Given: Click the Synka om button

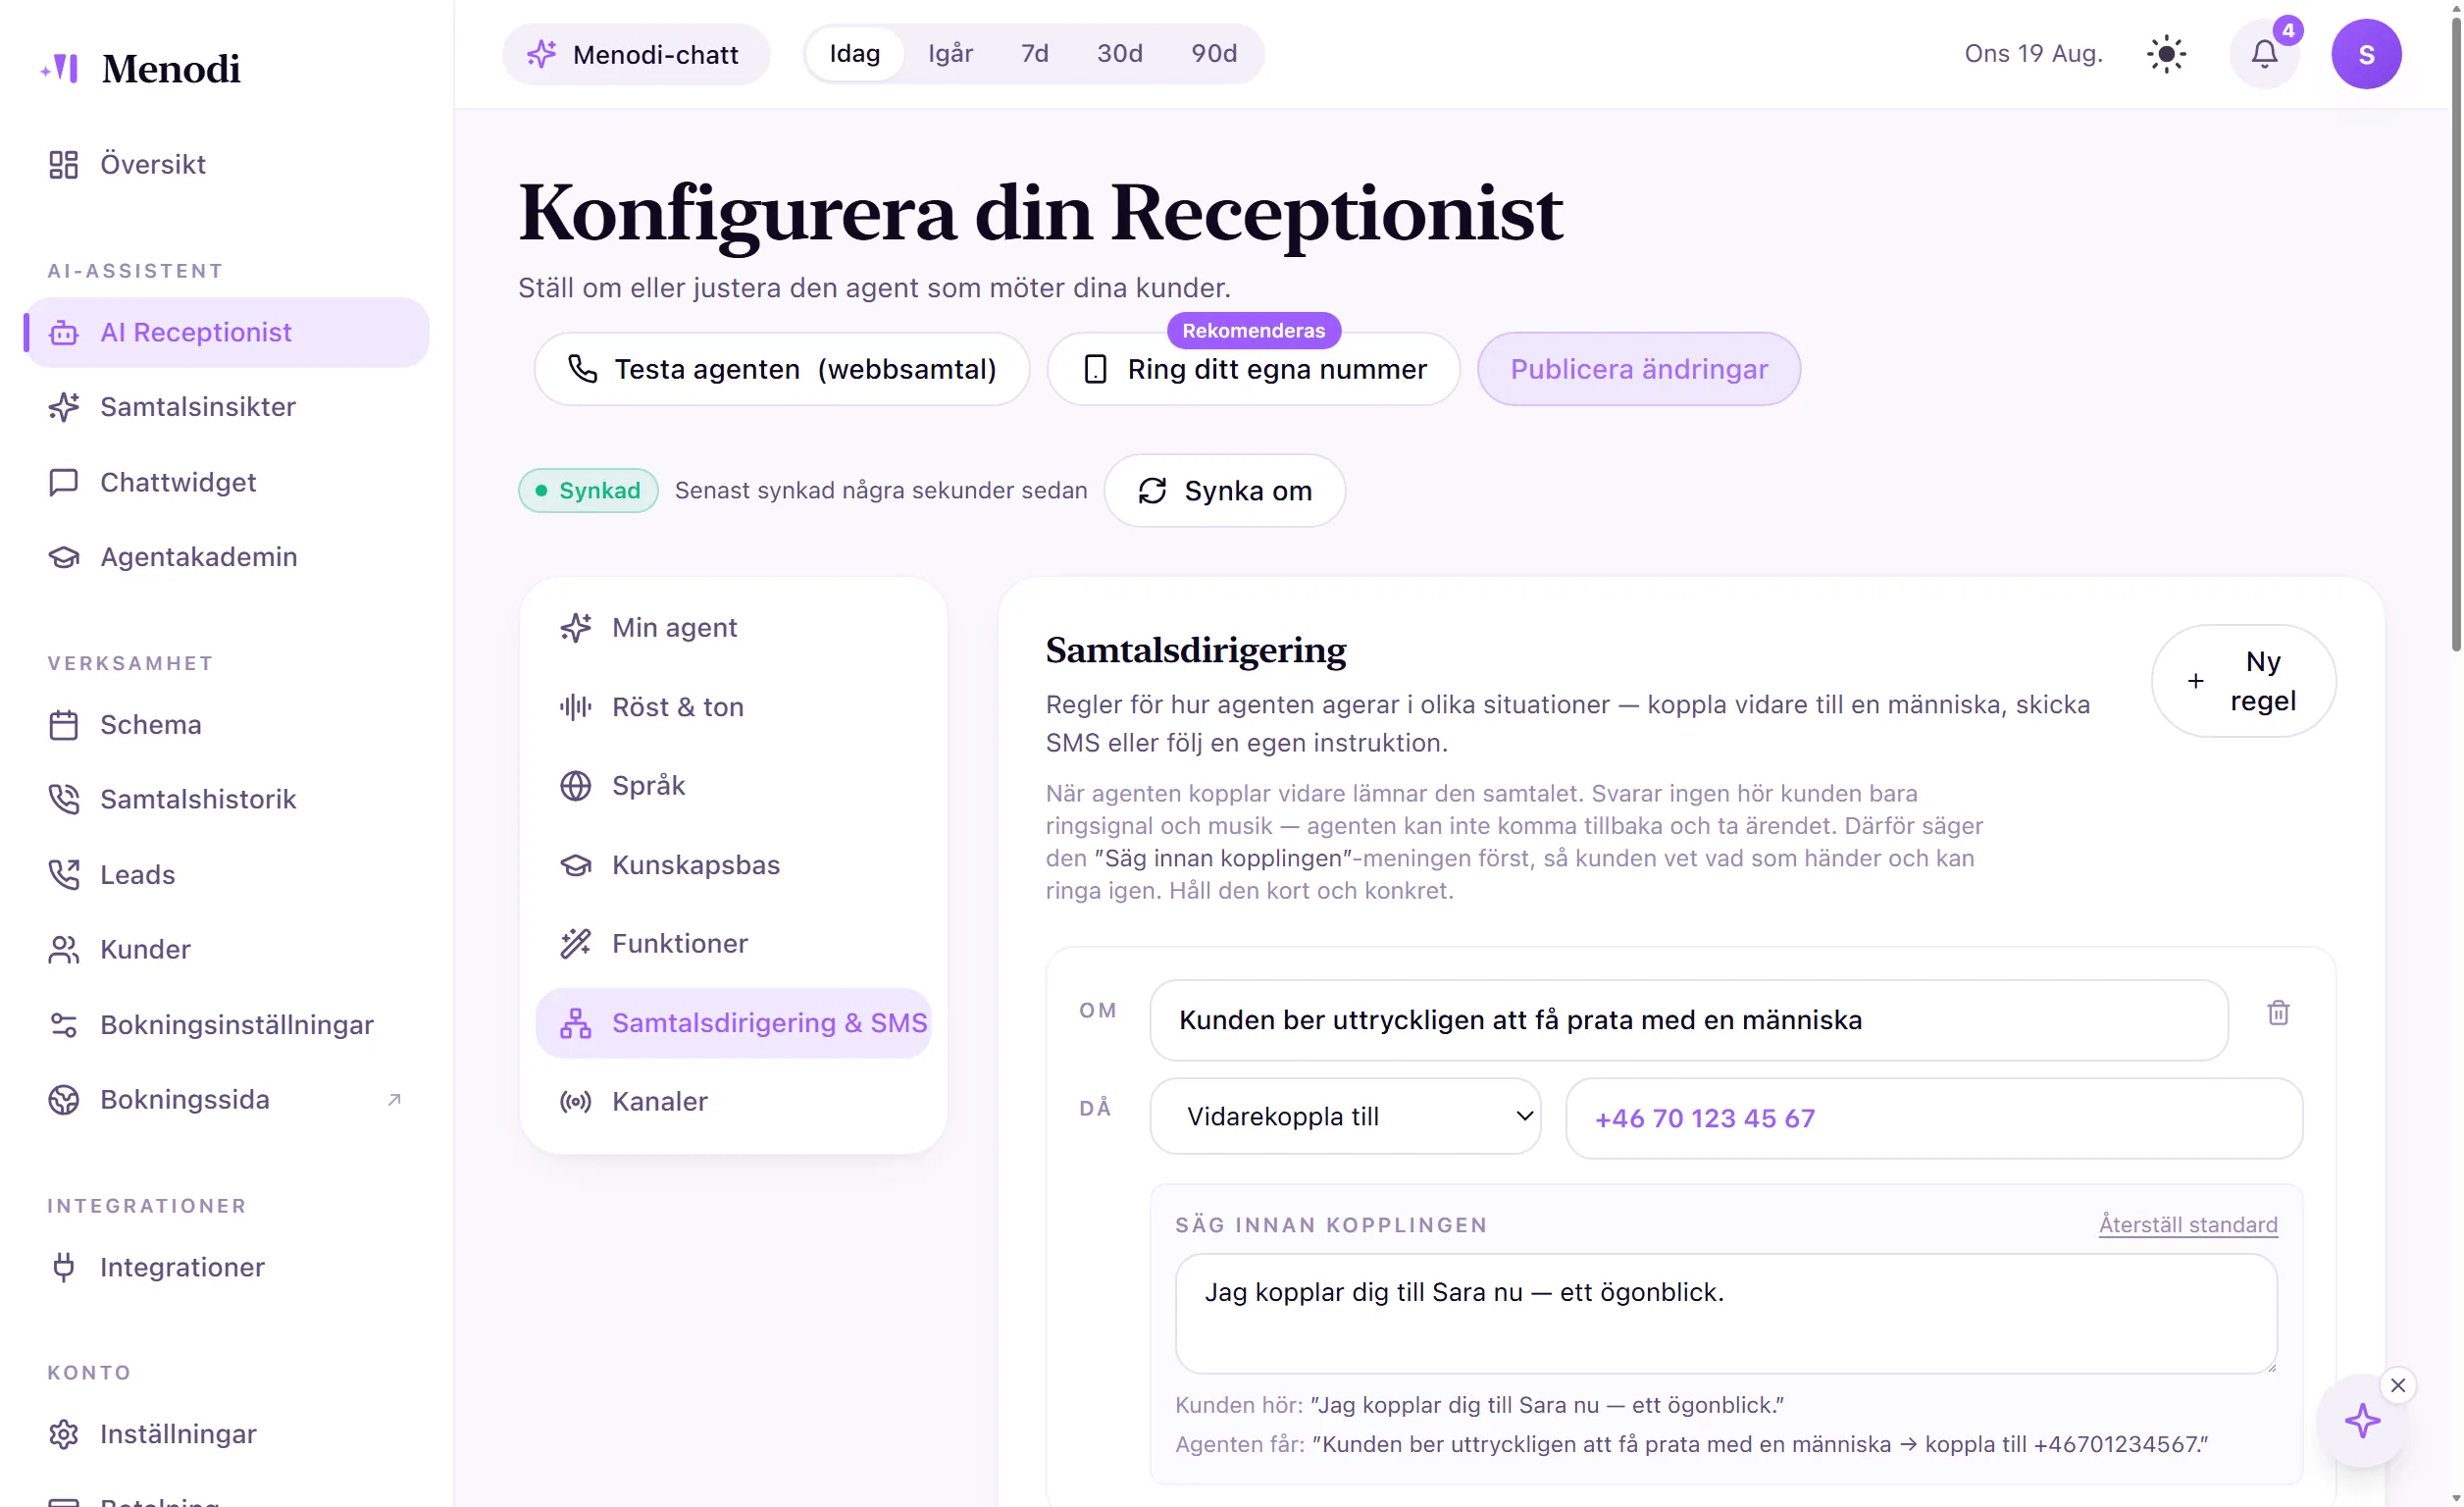Looking at the screenshot, I should (1224, 491).
